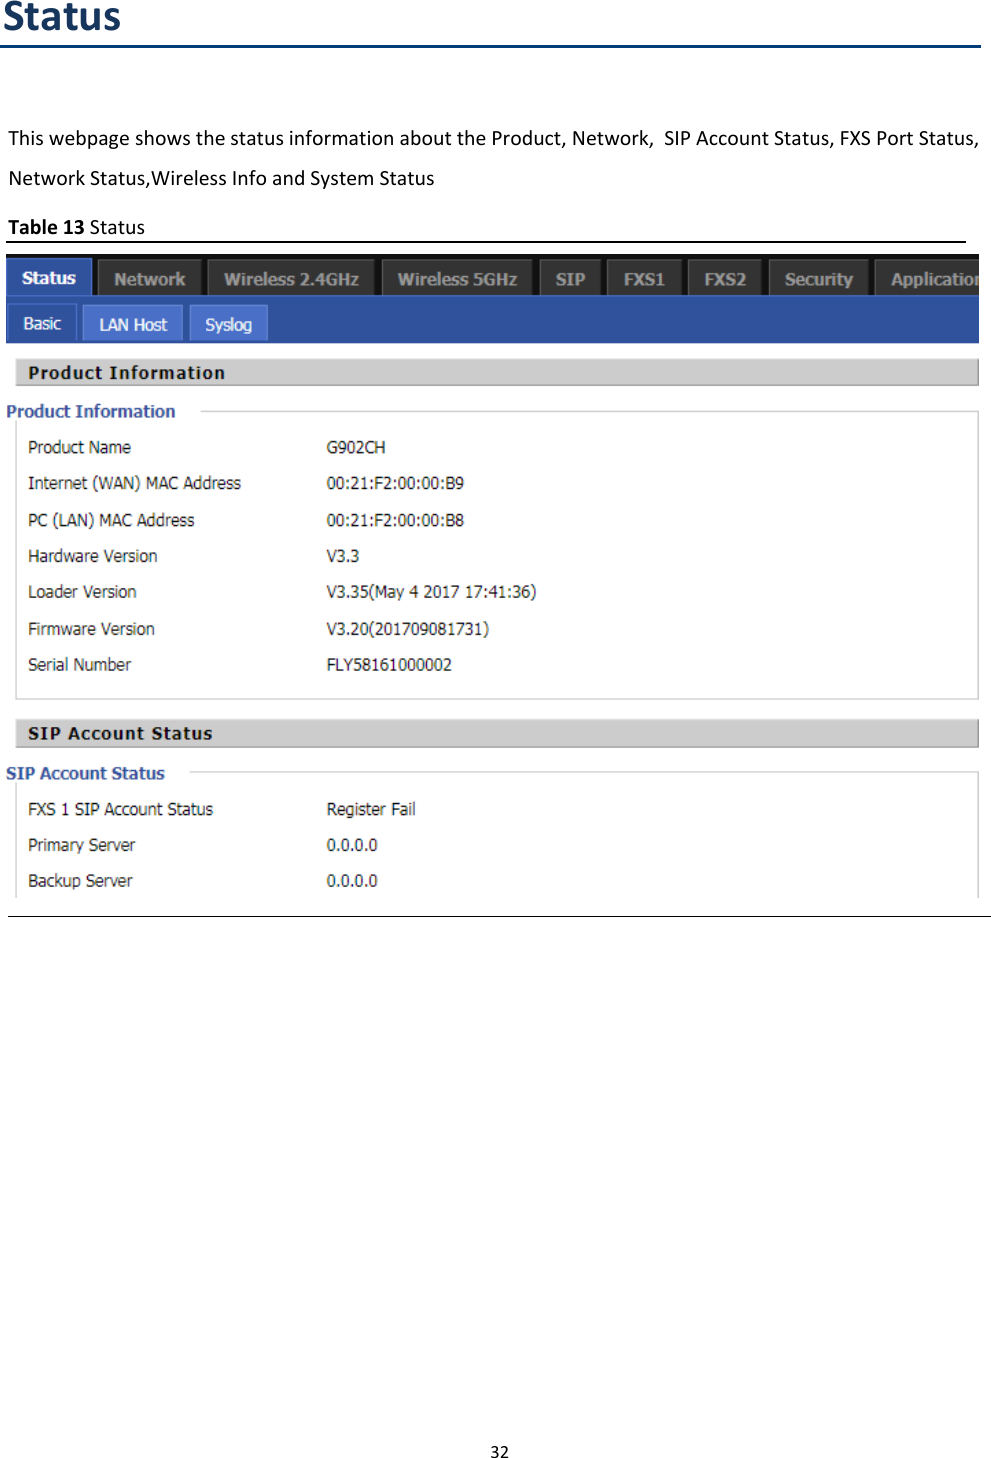This screenshot has height=1458, width=991.
Task: Click the Primary Server address 0.0.0.0
Action: (351, 844)
